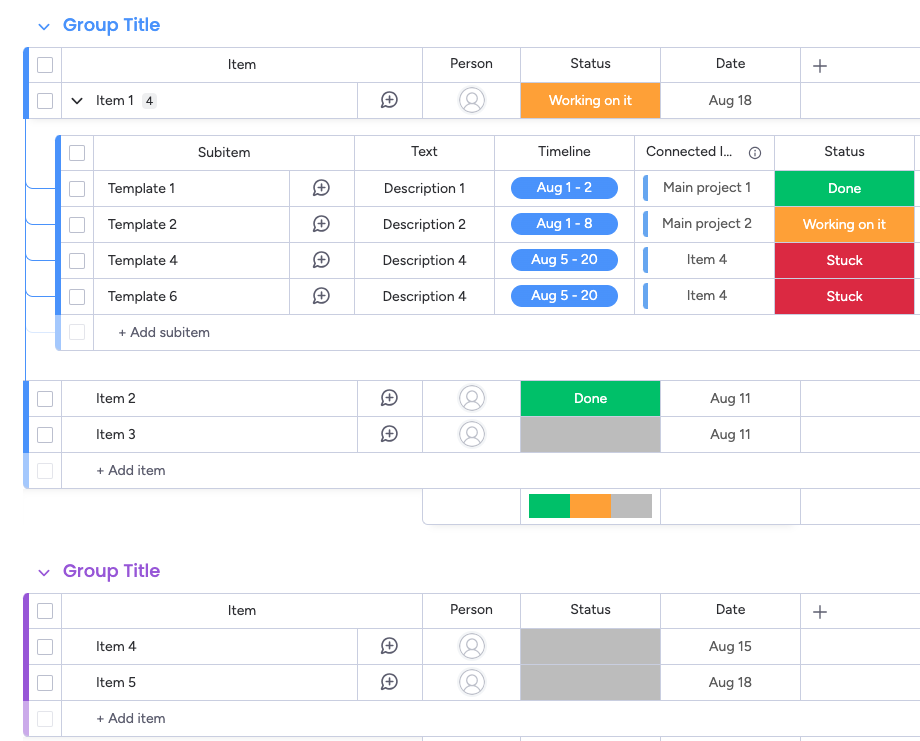920x741 pixels.
Task: Open conversation icon for Item 1
Action: click(x=389, y=100)
